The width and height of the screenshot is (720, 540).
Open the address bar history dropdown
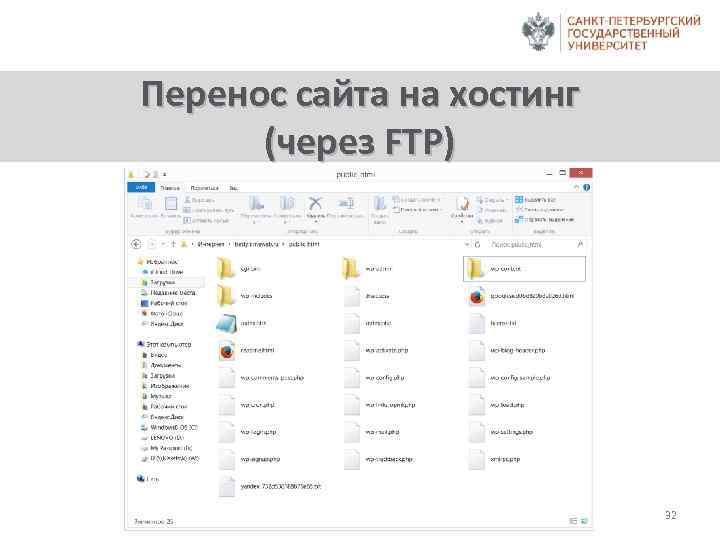[467, 245]
